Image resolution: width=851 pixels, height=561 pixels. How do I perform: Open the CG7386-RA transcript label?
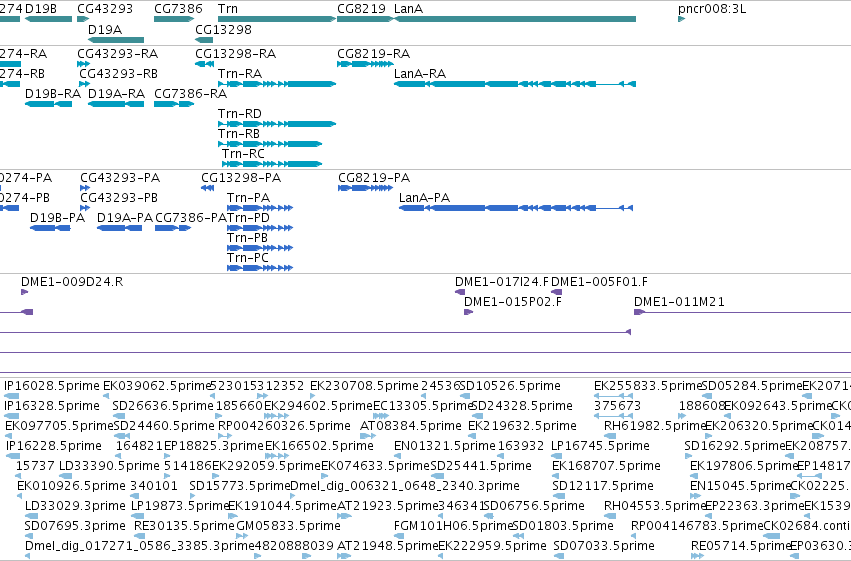[190, 94]
